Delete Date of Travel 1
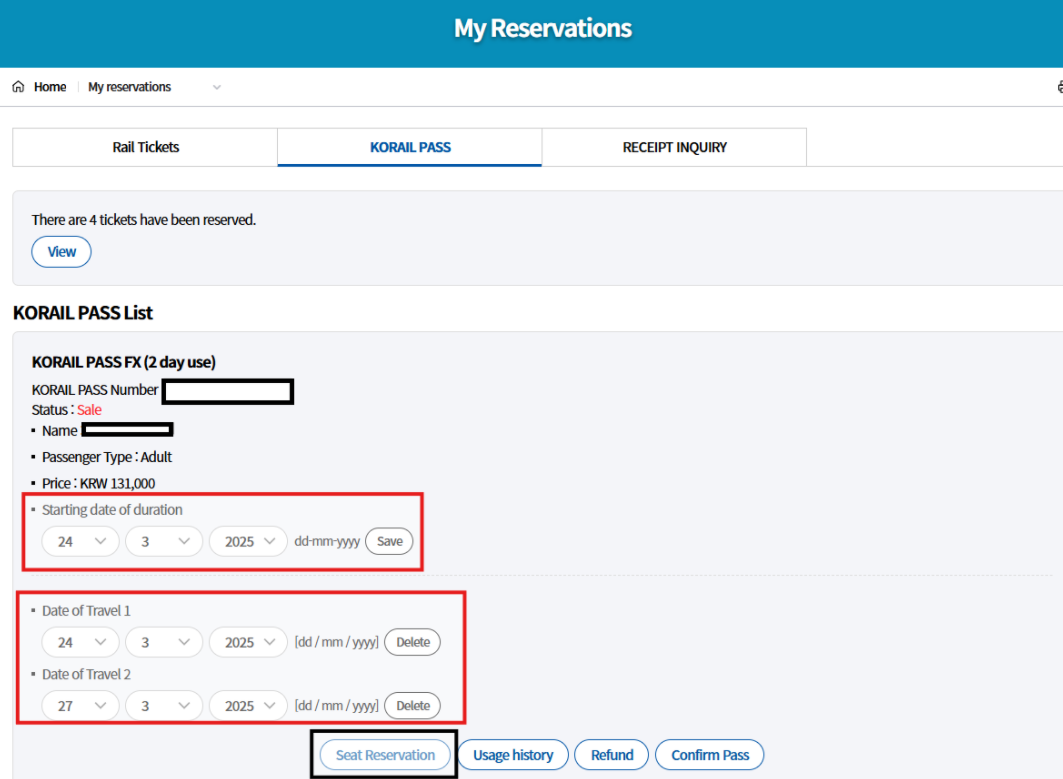 412,642
